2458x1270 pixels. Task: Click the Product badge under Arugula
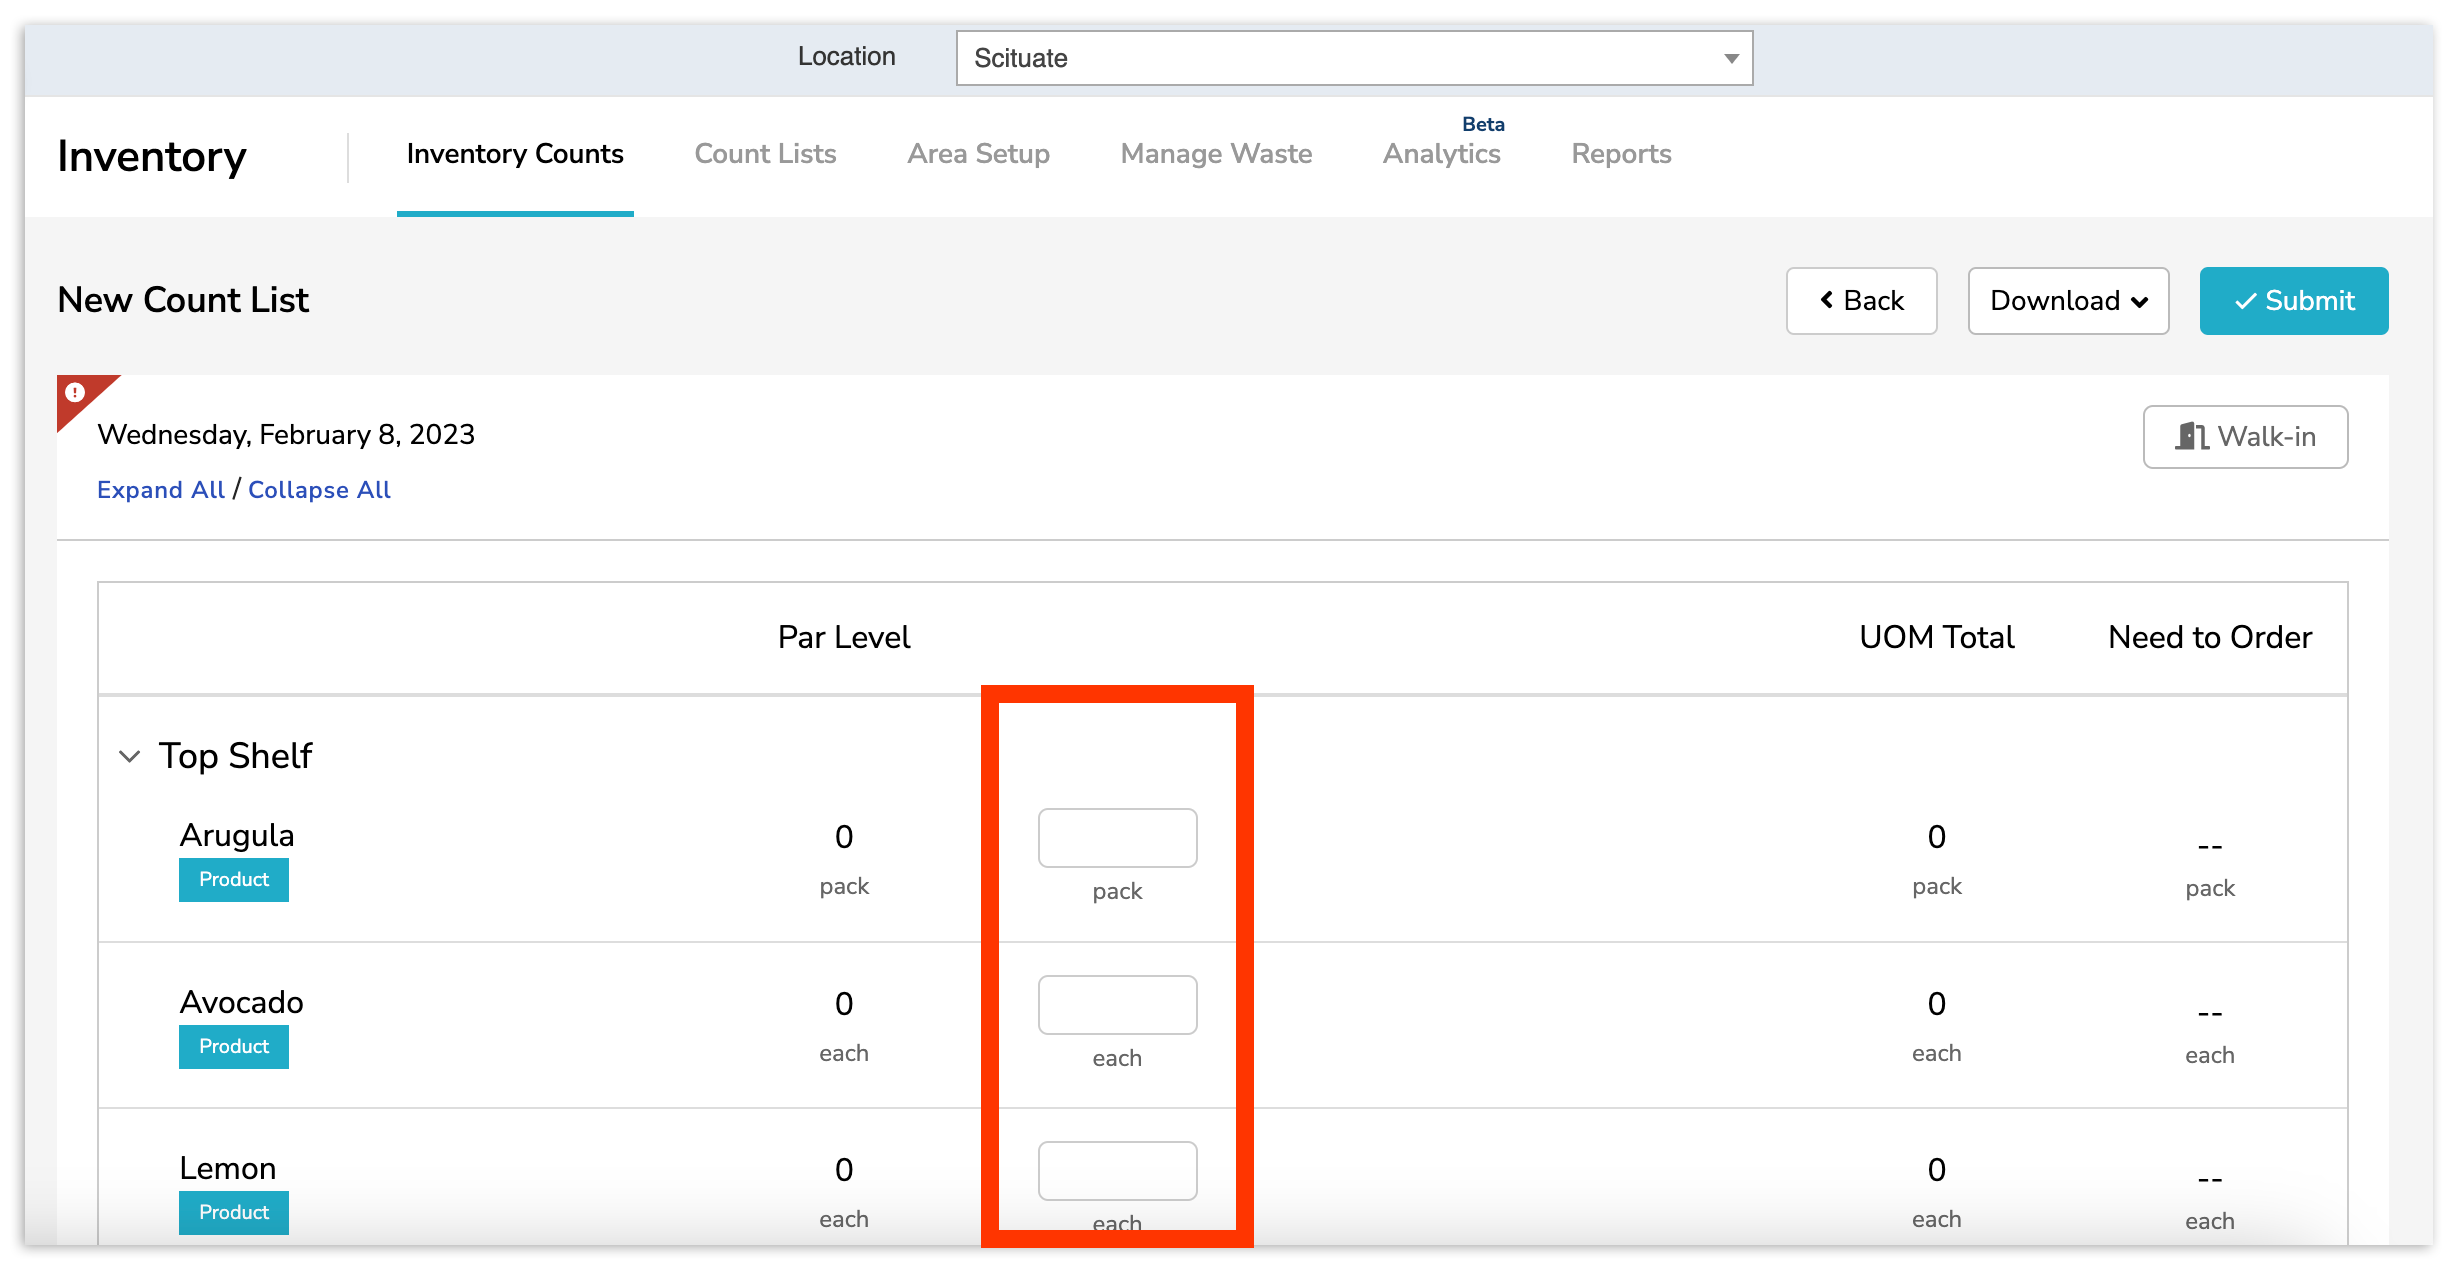[233, 880]
